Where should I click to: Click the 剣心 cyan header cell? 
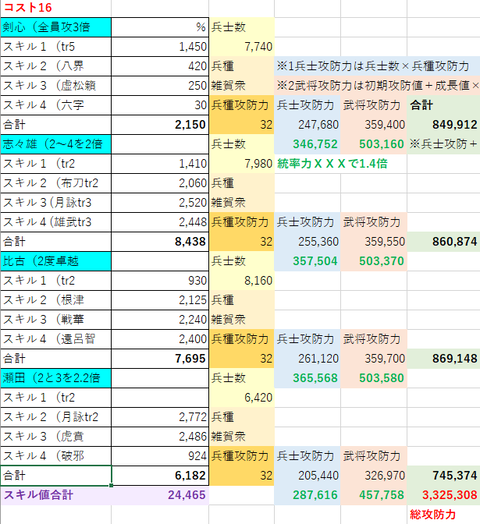(x=56, y=27)
